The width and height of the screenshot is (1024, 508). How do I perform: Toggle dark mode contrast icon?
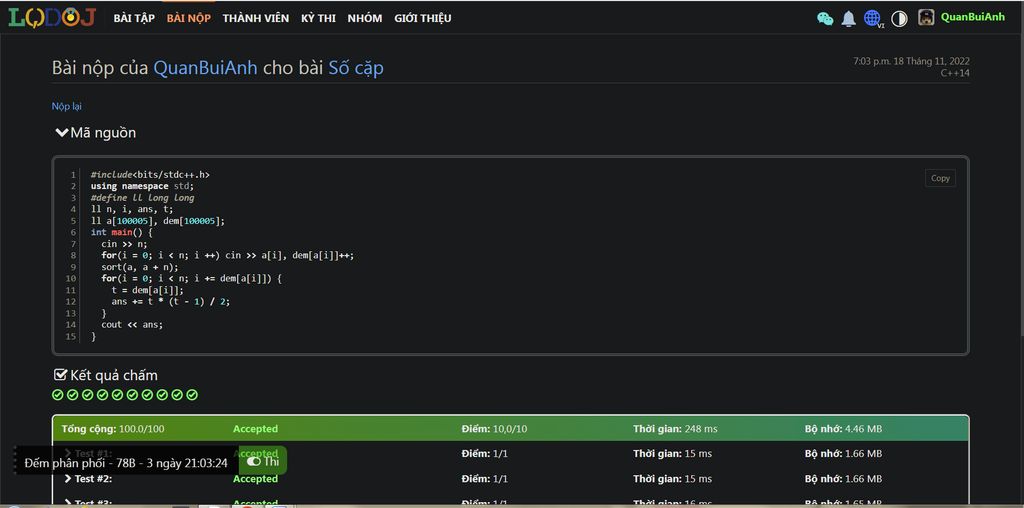pyautogui.click(x=899, y=18)
